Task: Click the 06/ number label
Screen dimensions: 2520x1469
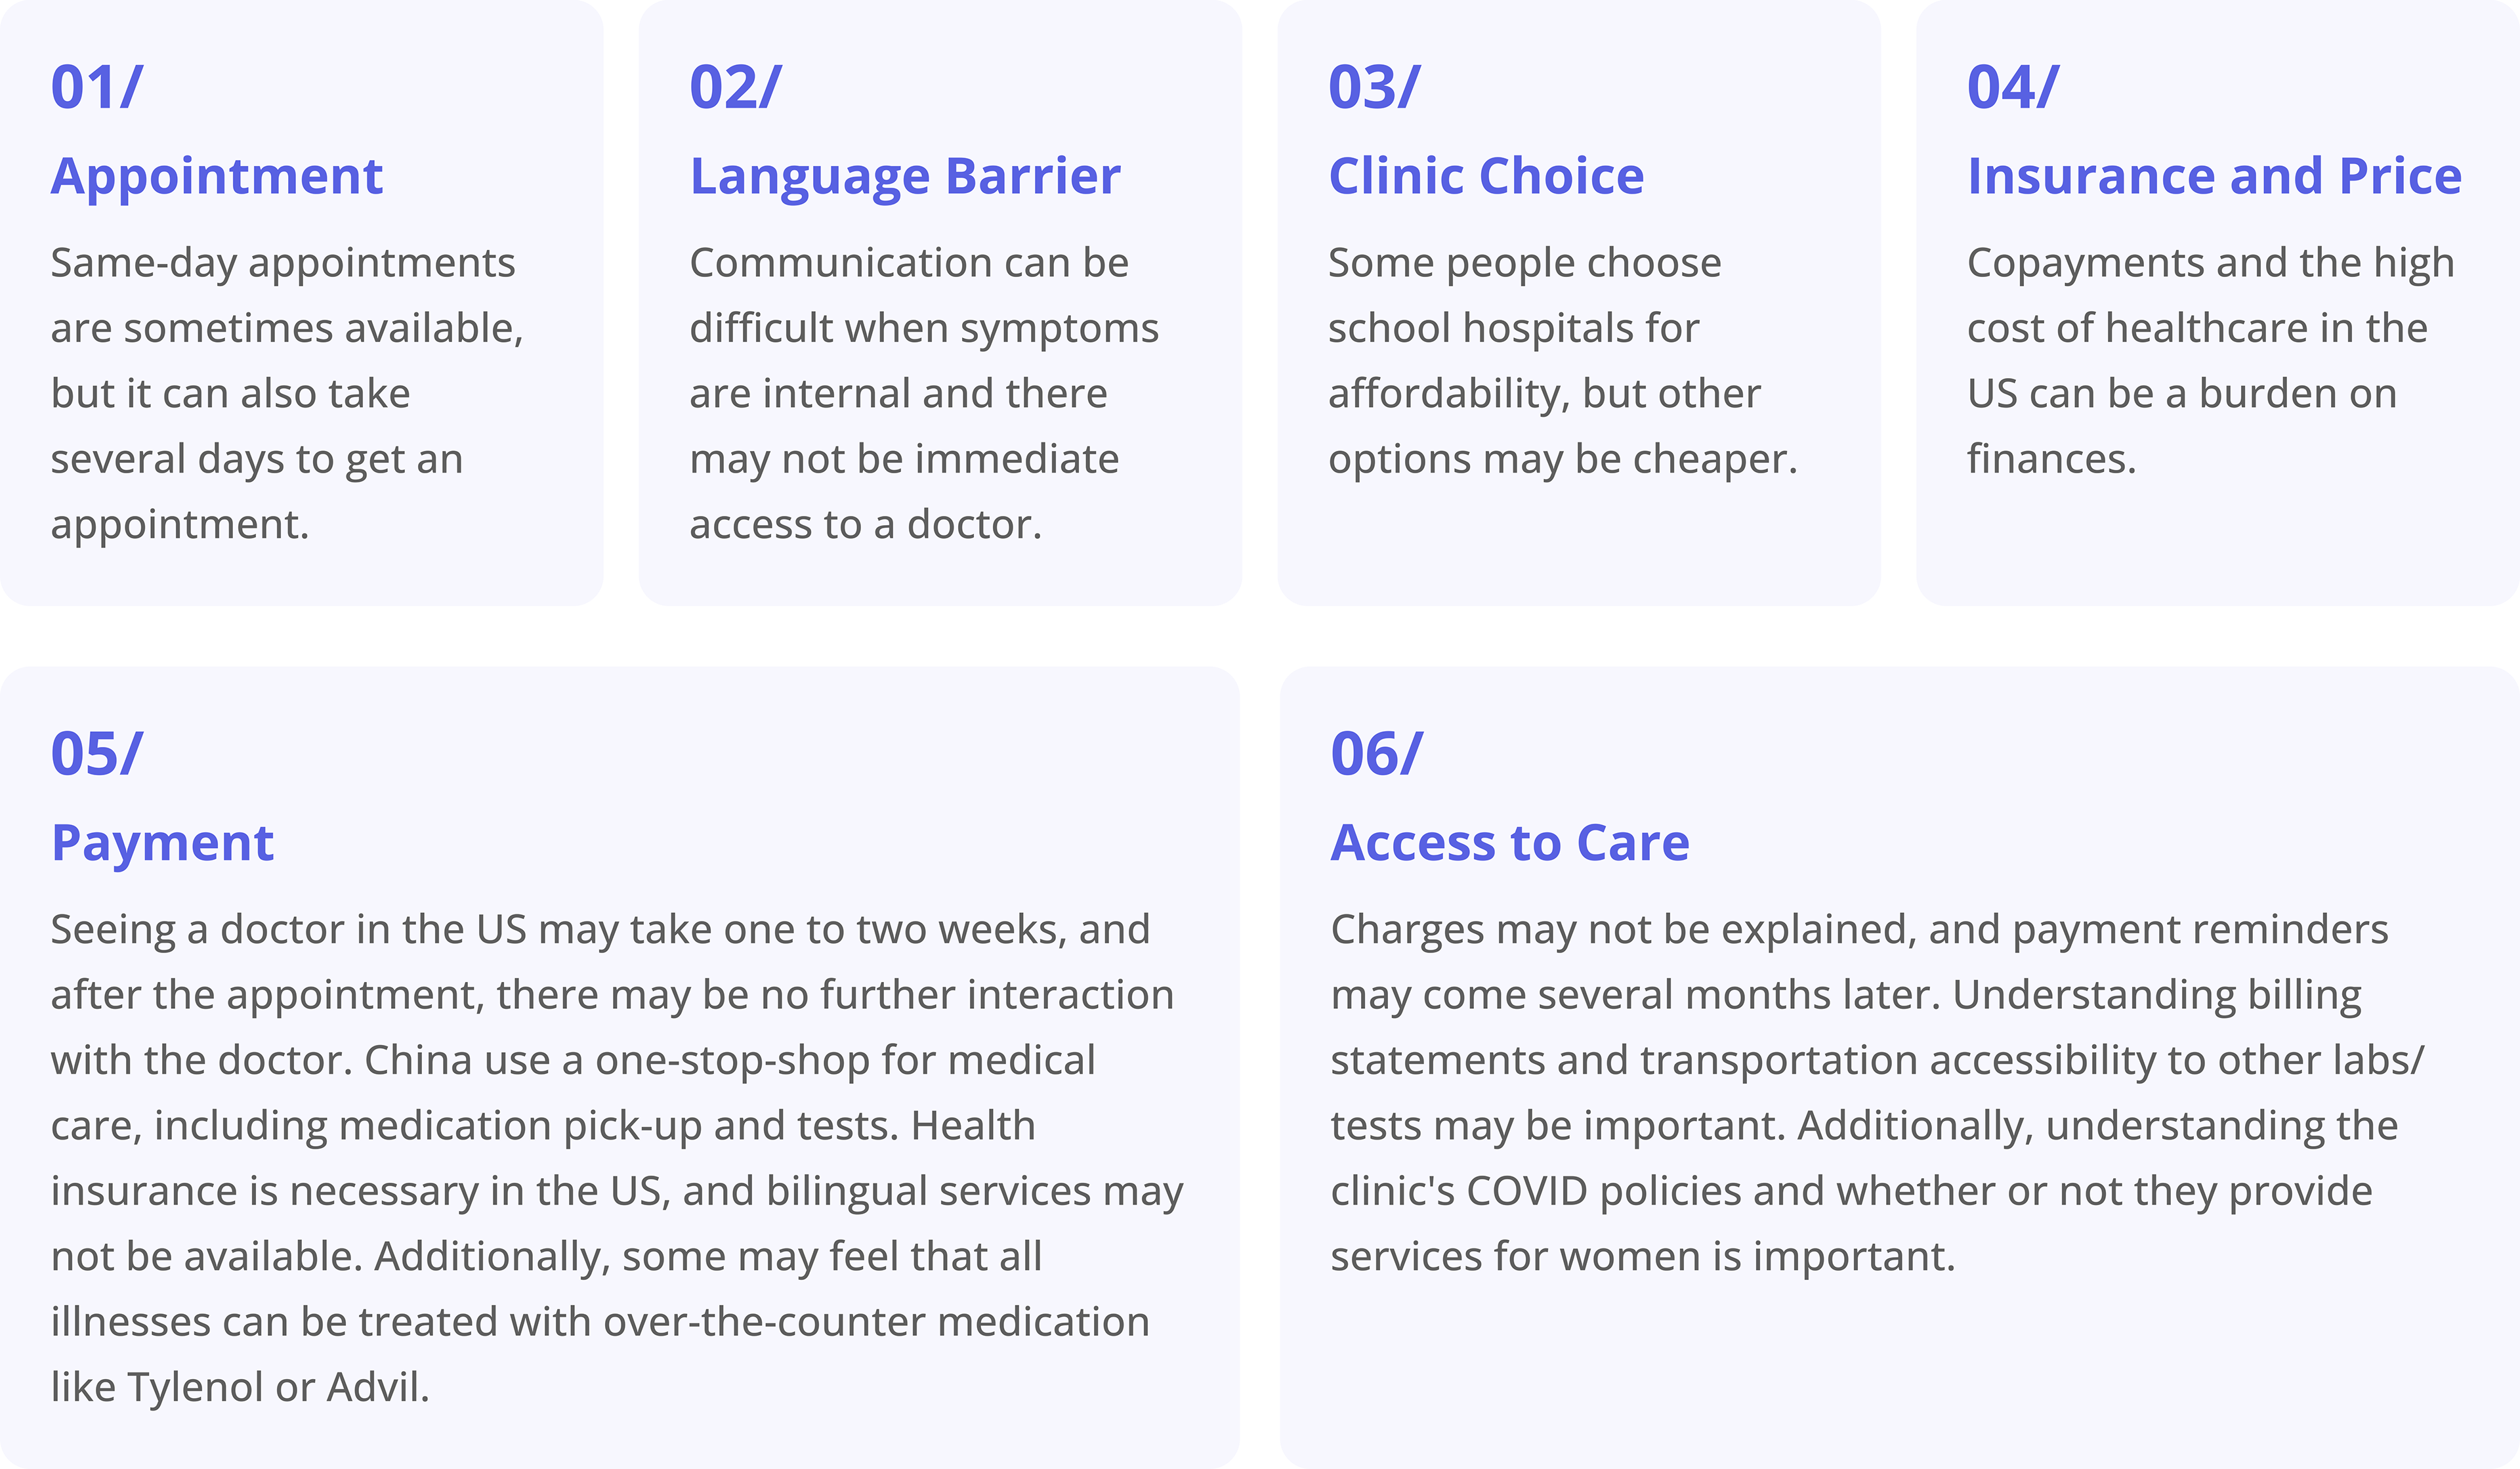Action: 1376,754
